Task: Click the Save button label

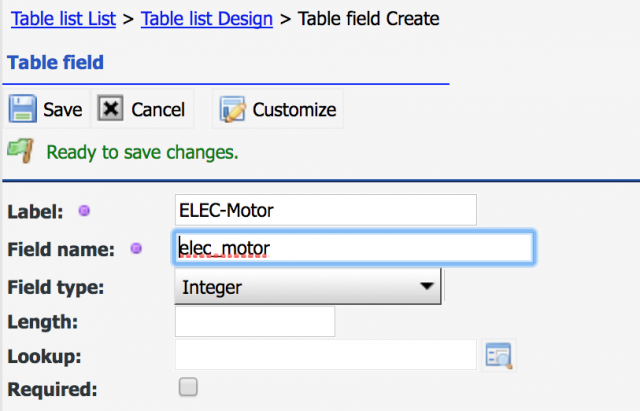Action: pyautogui.click(x=63, y=109)
